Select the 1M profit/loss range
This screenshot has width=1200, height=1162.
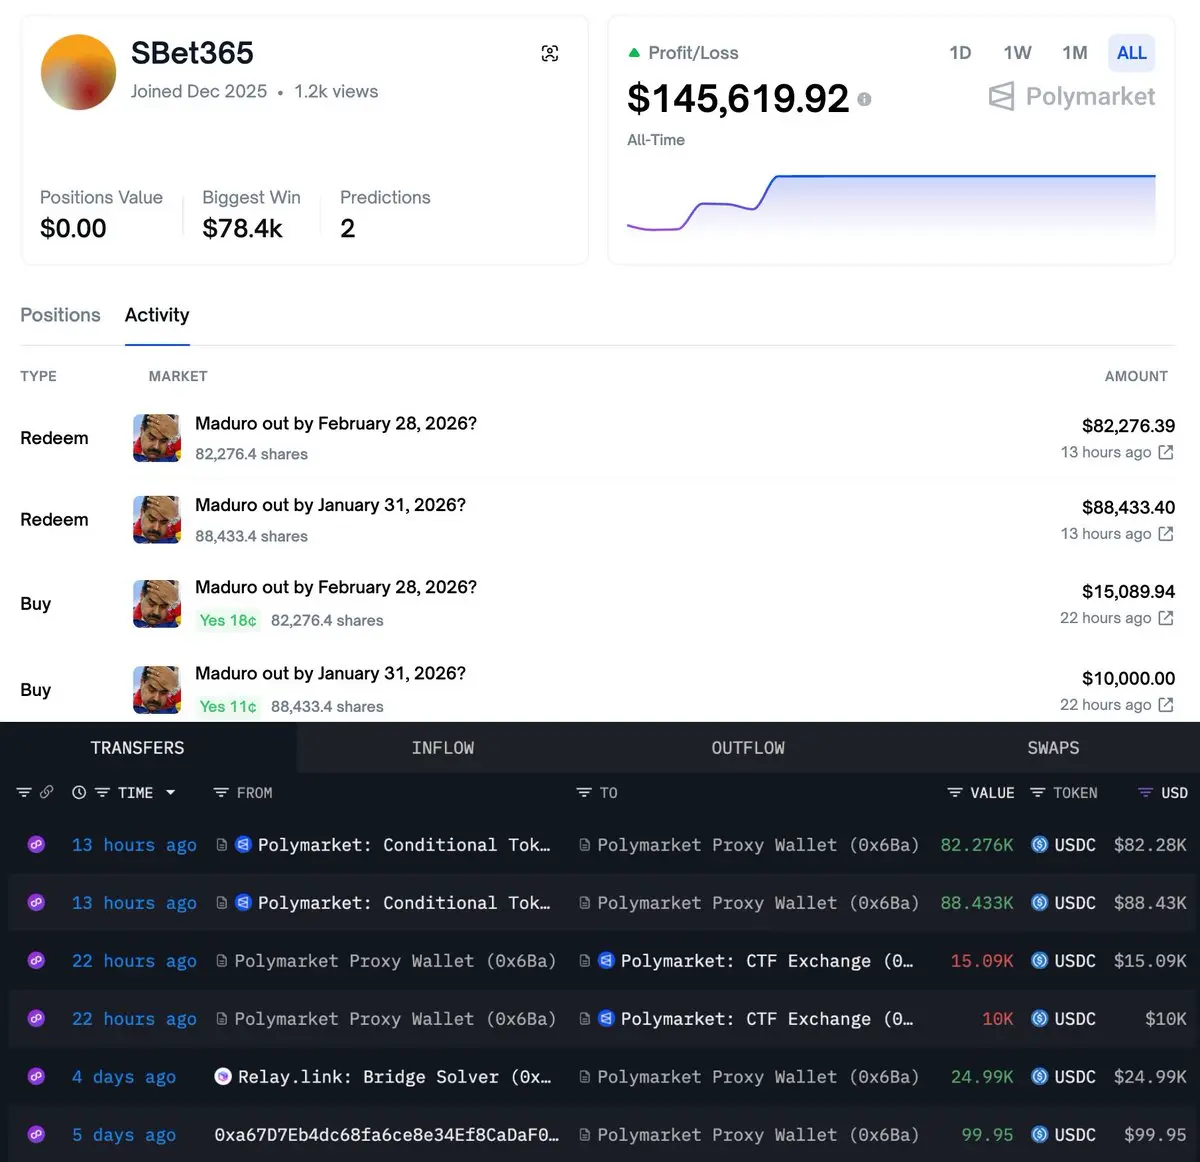tap(1075, 53)
